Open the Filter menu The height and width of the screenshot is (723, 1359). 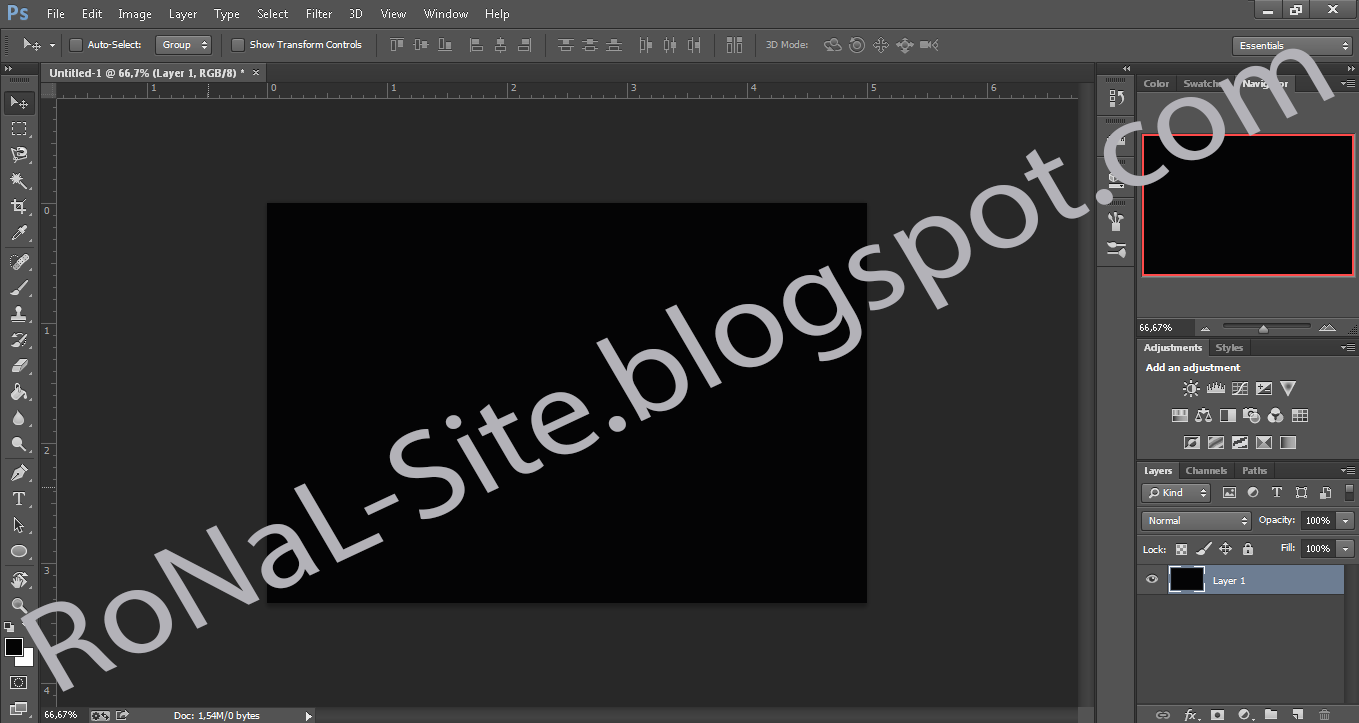(x=319, y=14)
